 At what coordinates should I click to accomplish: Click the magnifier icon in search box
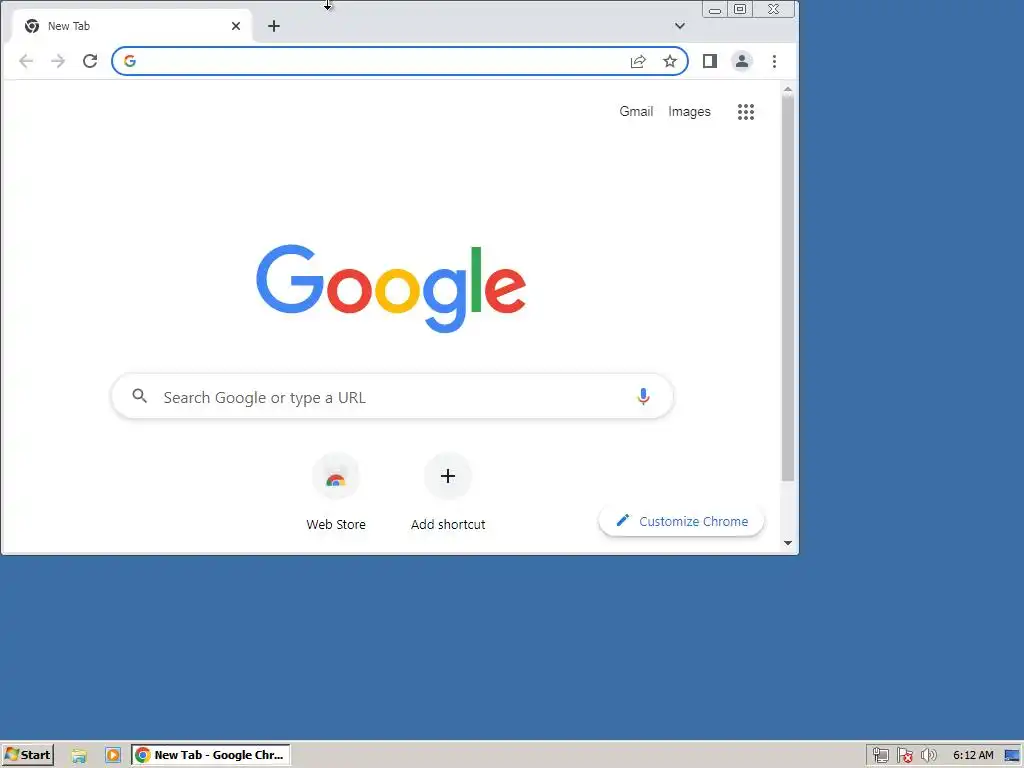pos(140,396)
